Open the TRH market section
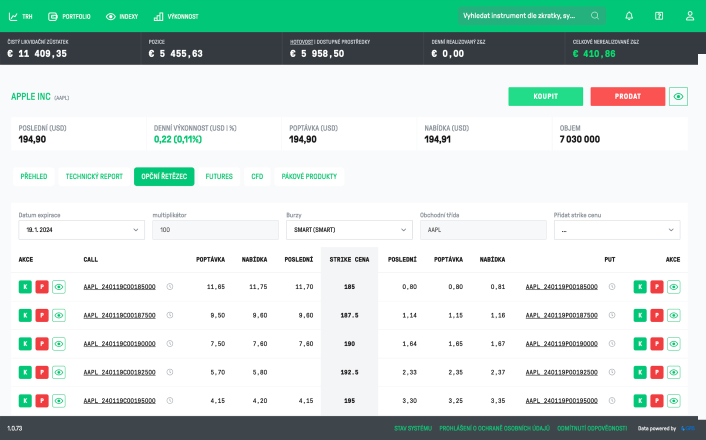Screen dimensions: 706x440 click(x=21, y=17)
